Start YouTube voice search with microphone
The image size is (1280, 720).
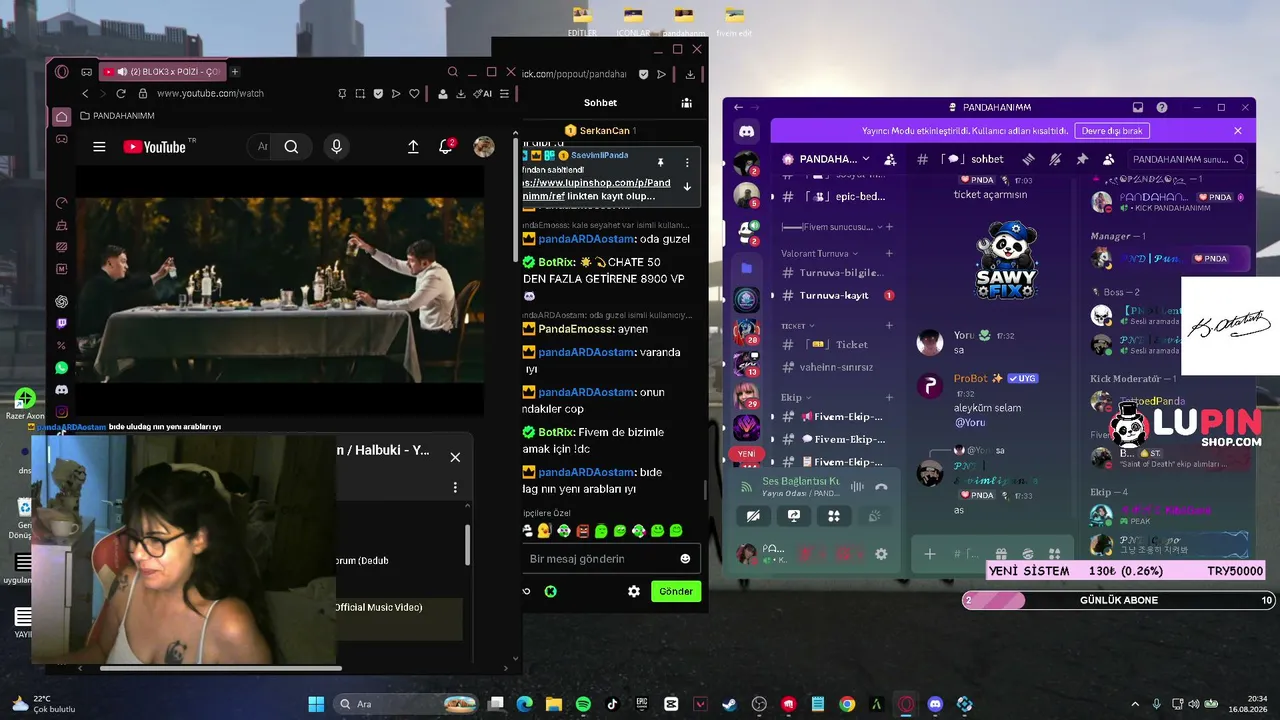coord(336,147)
